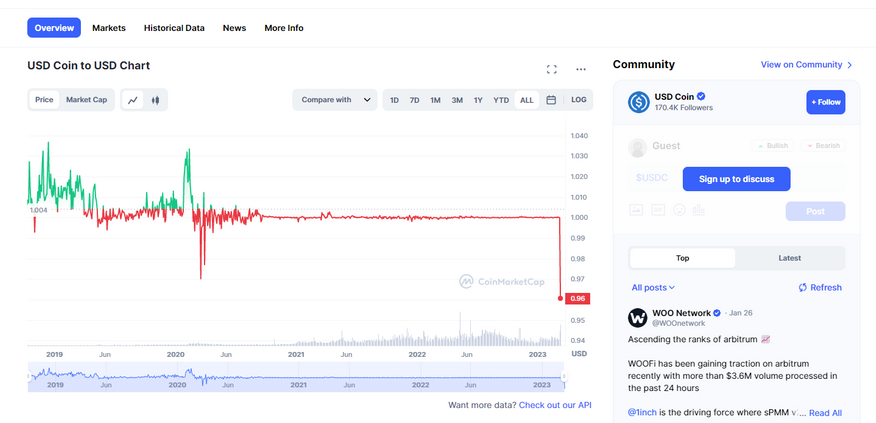876x423 pixels.
Task: Click Check out our API link
Action: [555, 405]
